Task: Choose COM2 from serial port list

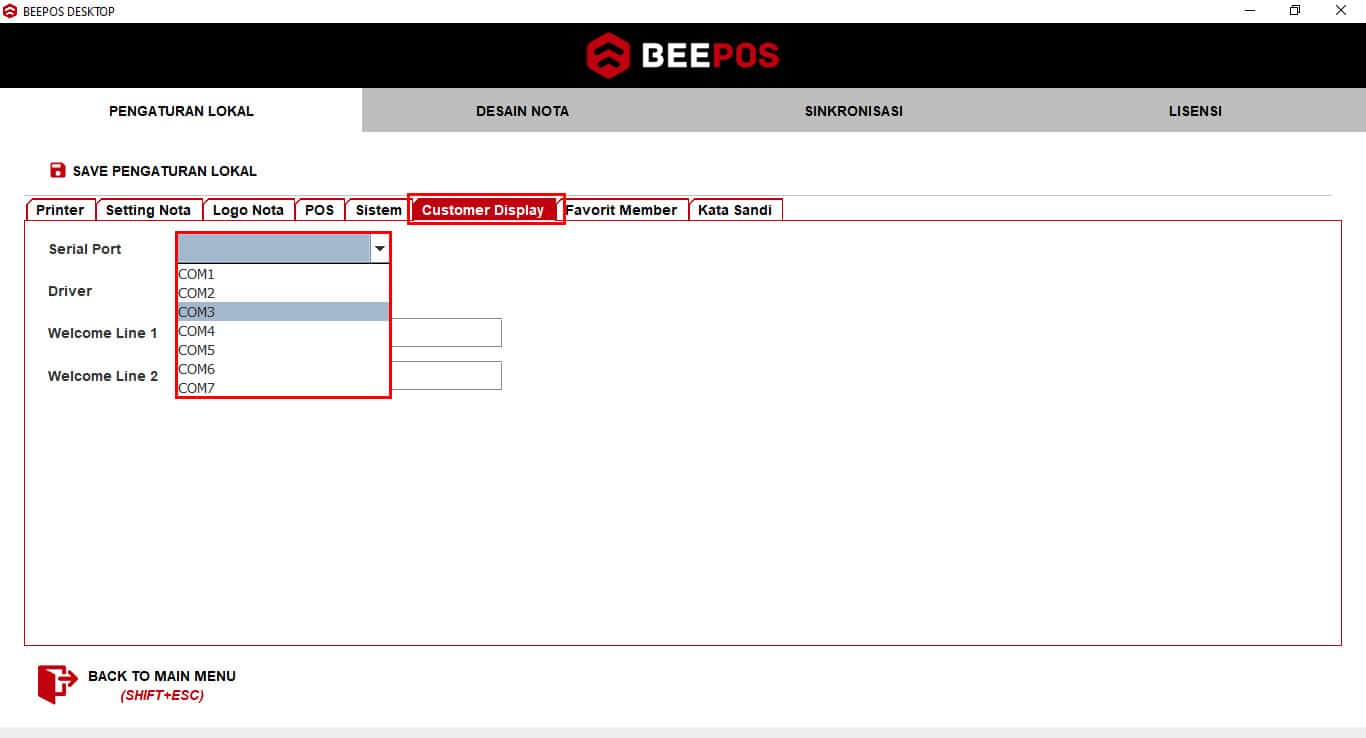Action: (x=283, y=293)
